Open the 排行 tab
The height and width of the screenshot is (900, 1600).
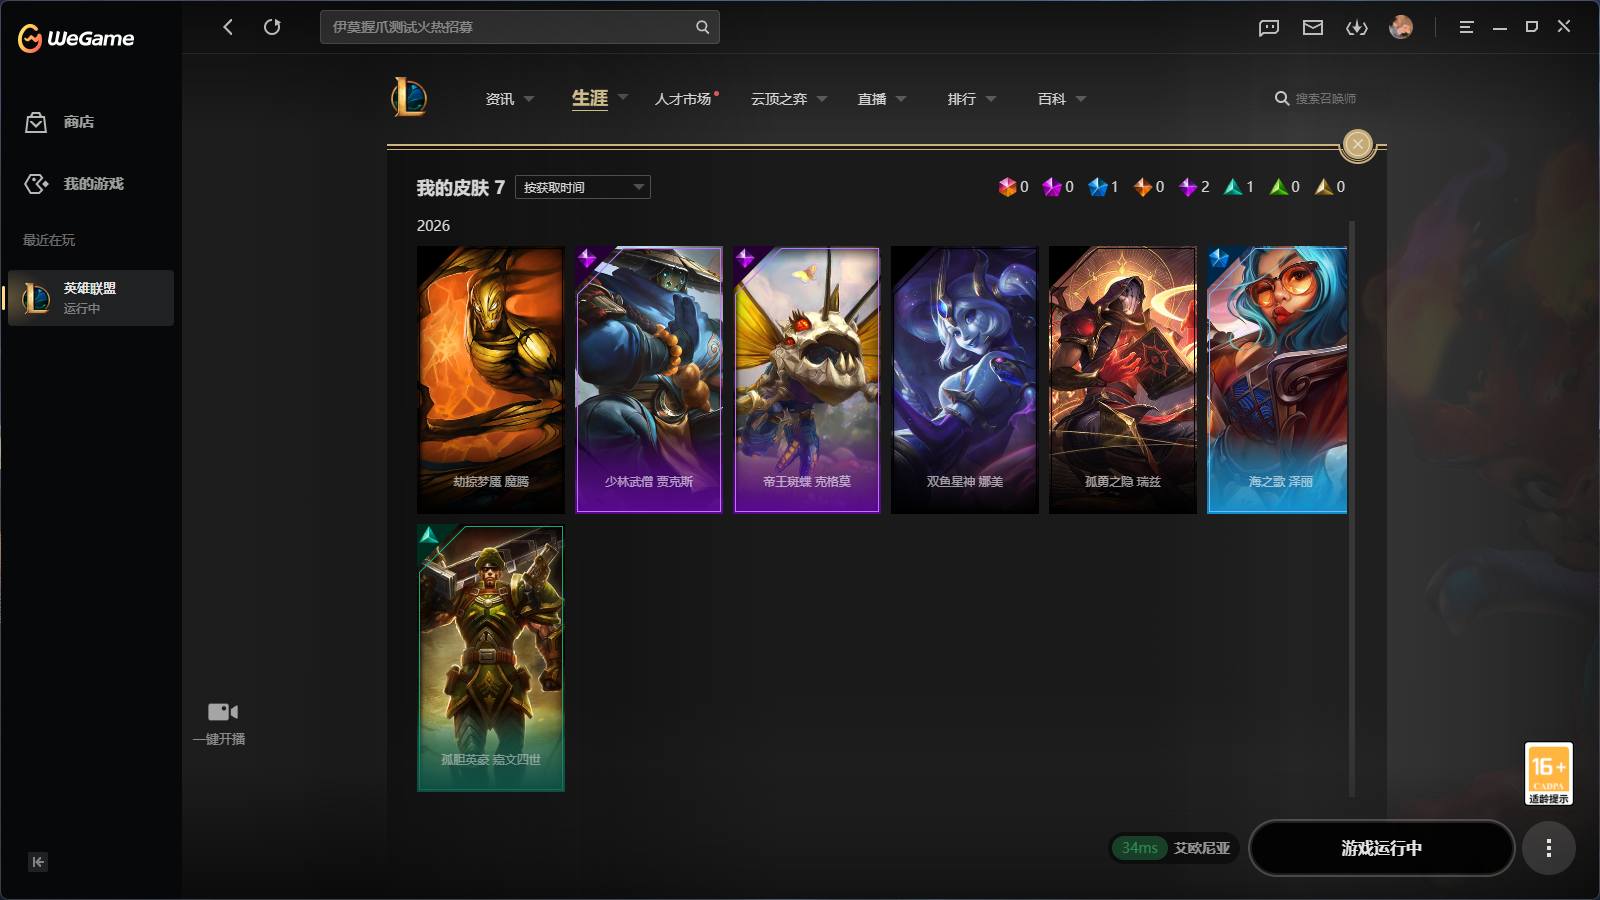pos(962,99)
